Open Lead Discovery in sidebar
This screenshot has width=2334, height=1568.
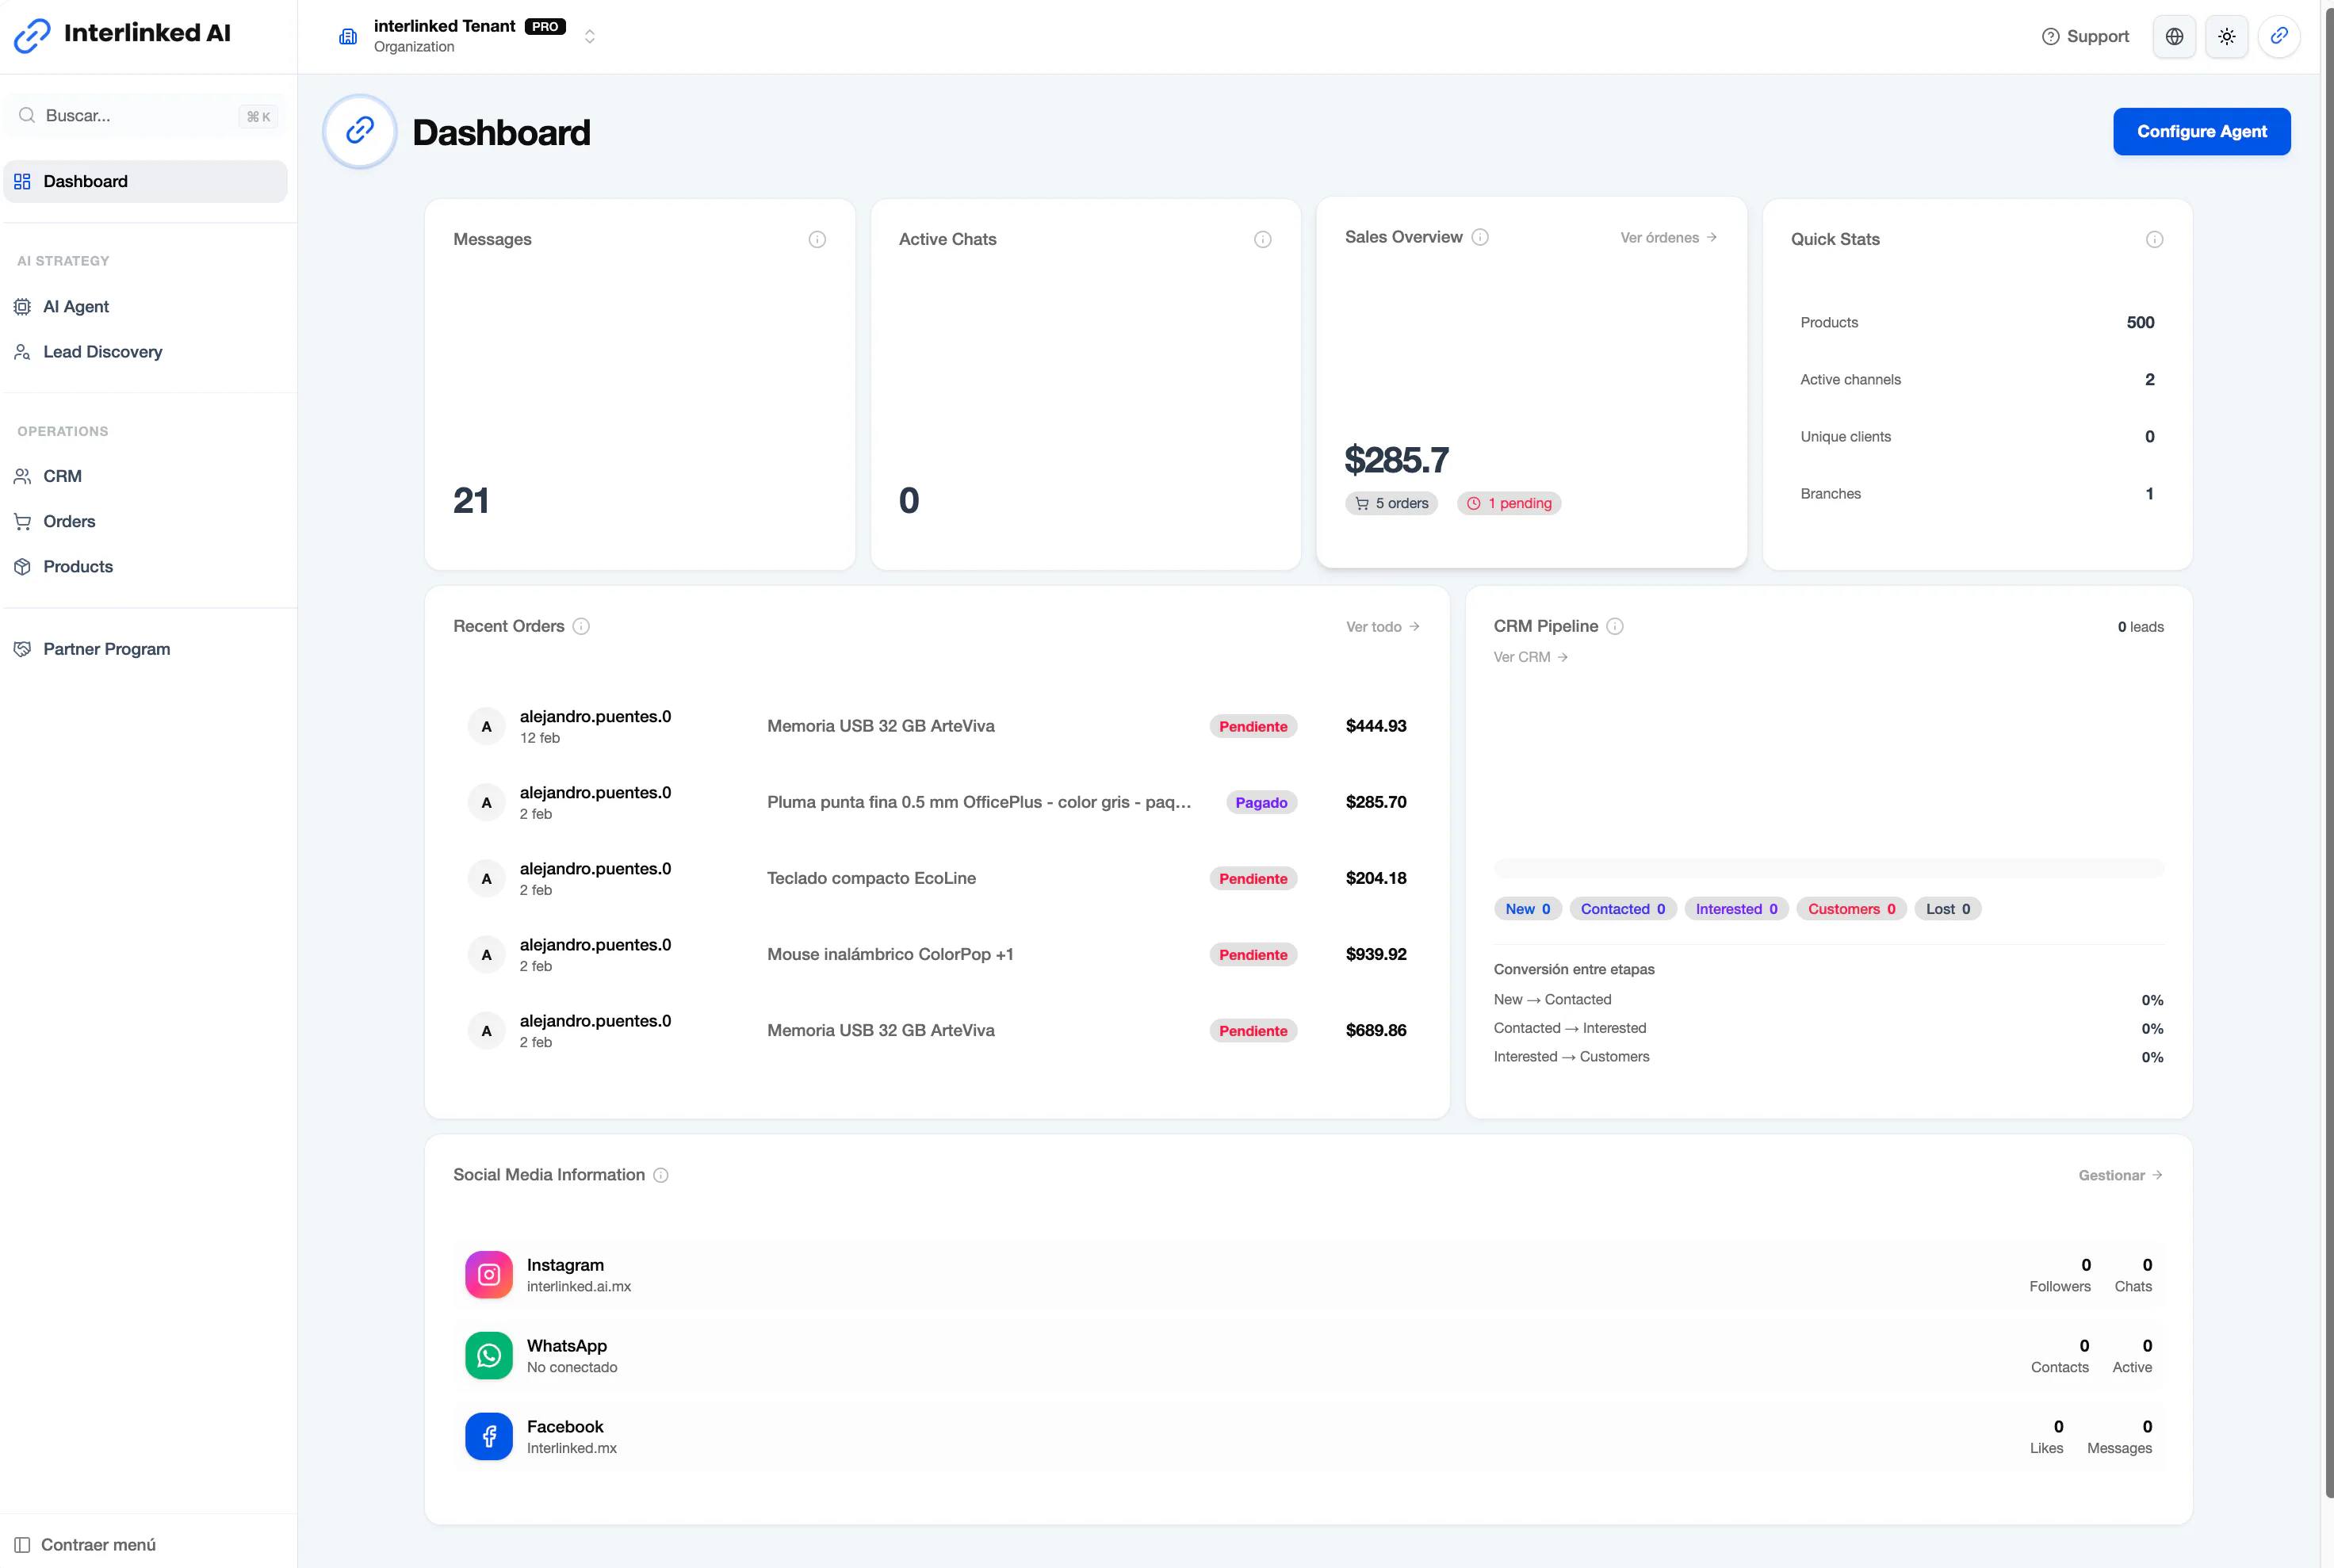[145, 351]
